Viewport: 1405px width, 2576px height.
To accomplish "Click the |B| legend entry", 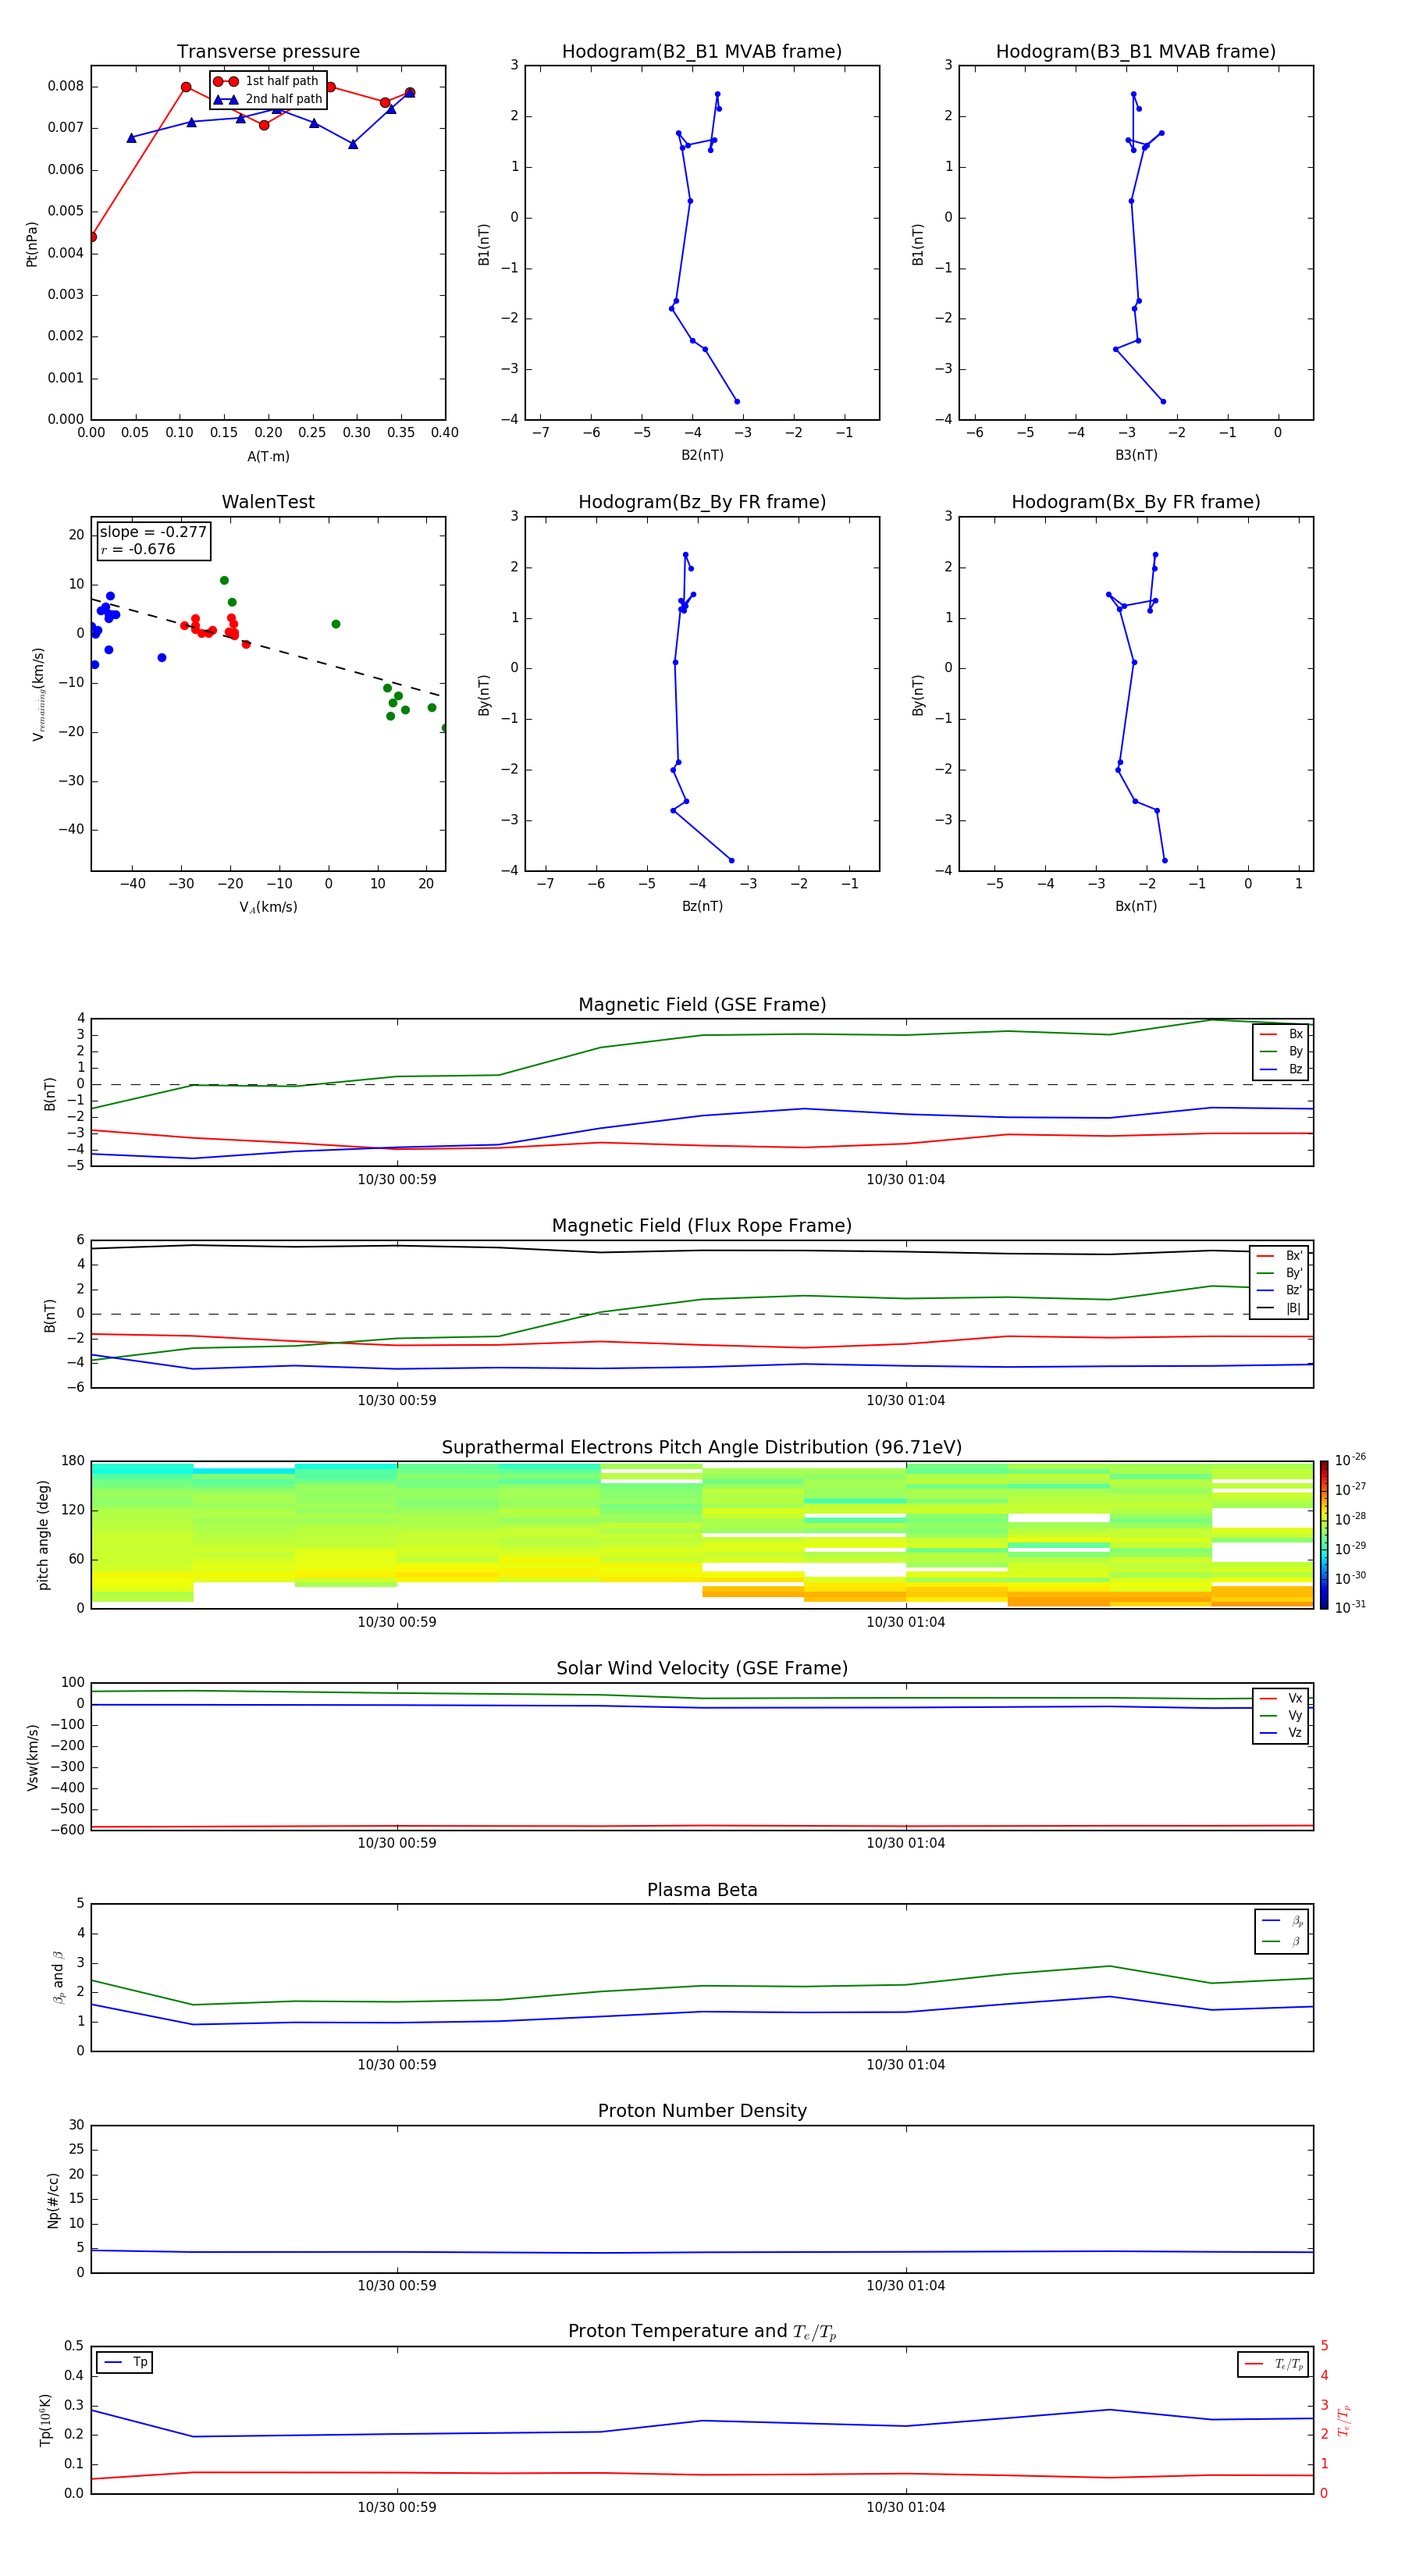I will click(x=1280, y=1308).
